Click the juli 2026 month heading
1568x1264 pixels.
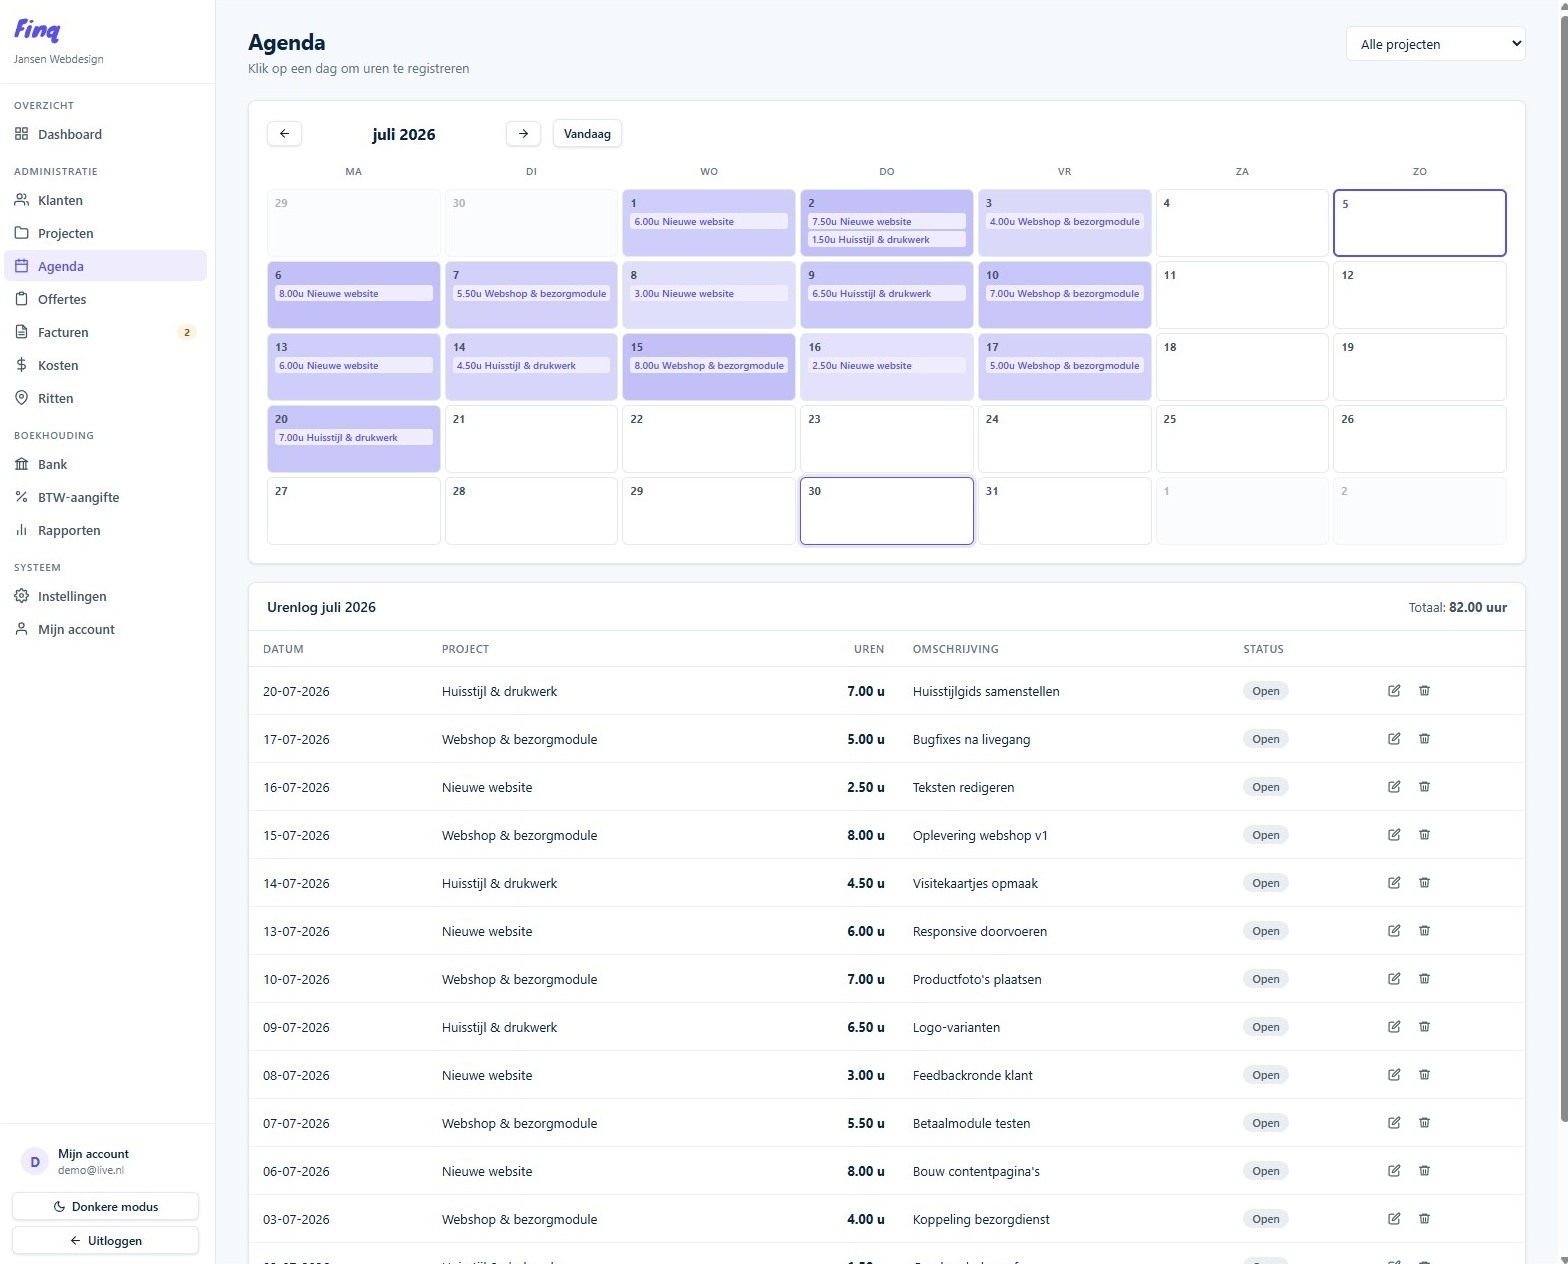[404, 134]
